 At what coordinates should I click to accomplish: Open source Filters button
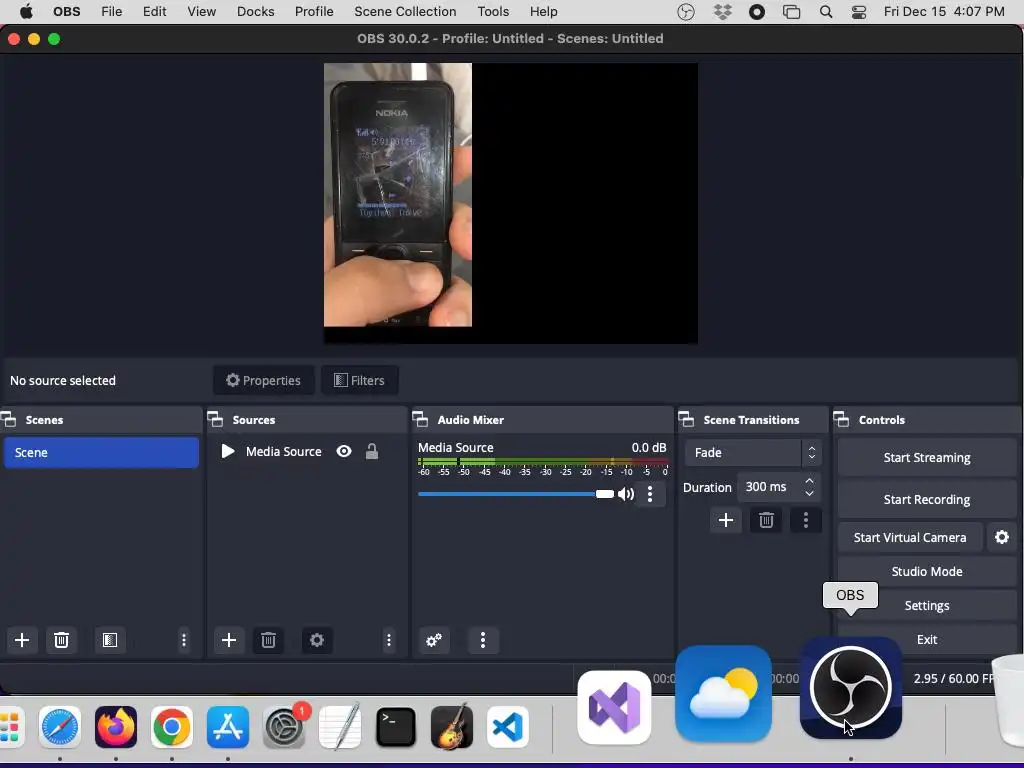[x=359, y=380]
